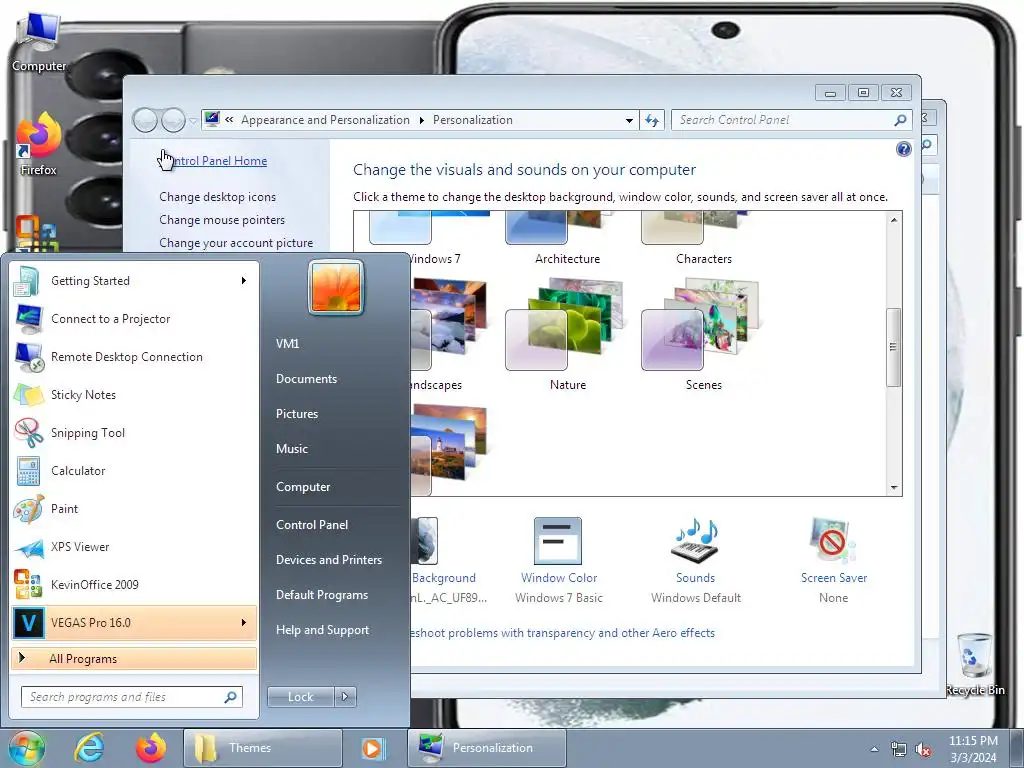Click the muted volume tray icon
The image size is (1024, 768).
click(923, 750)
